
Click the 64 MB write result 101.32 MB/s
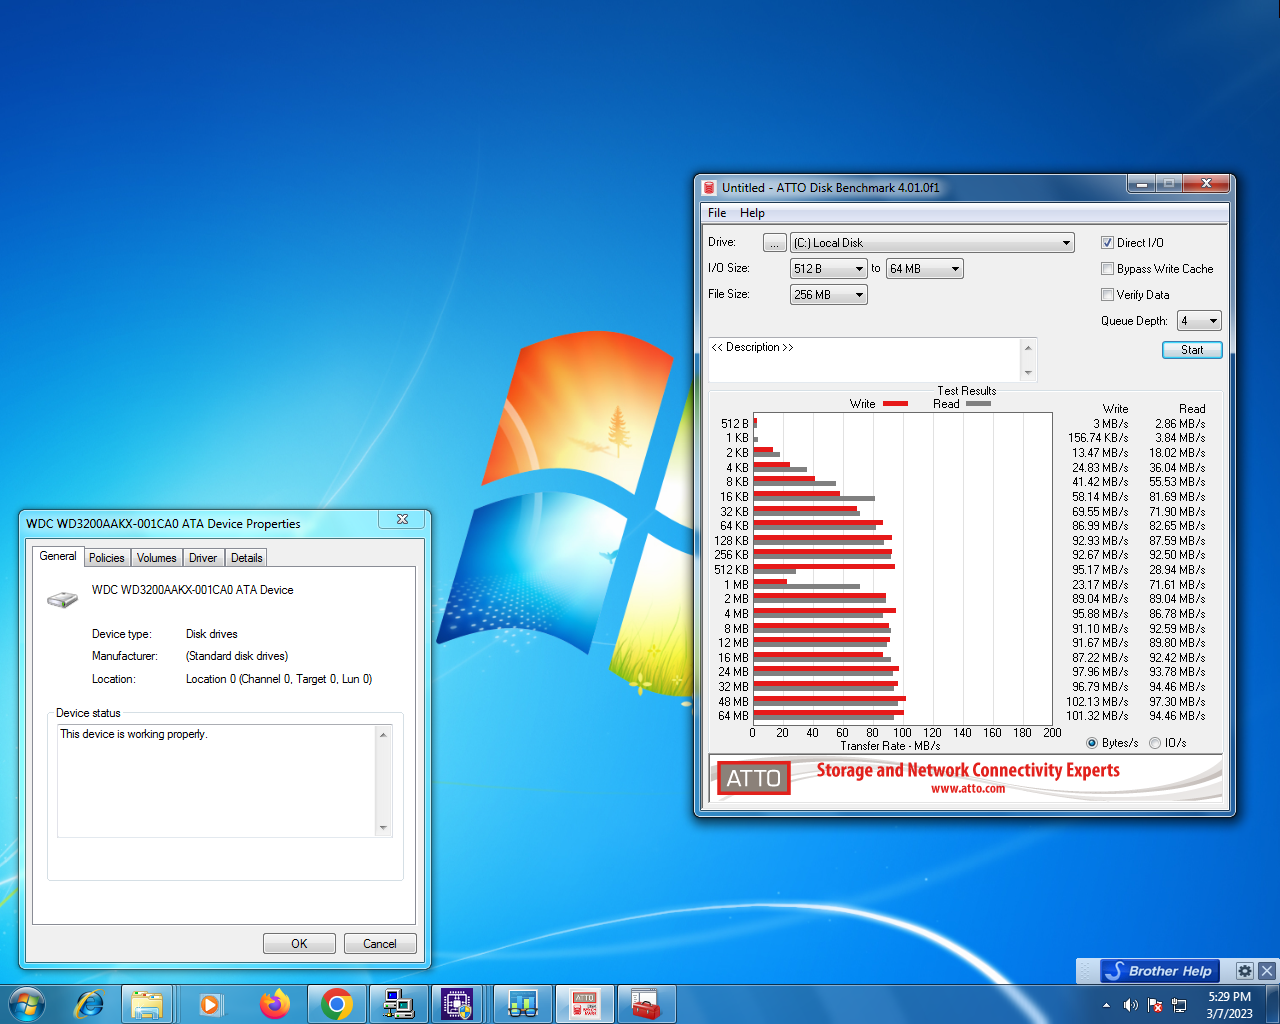tap(1097, 716)
